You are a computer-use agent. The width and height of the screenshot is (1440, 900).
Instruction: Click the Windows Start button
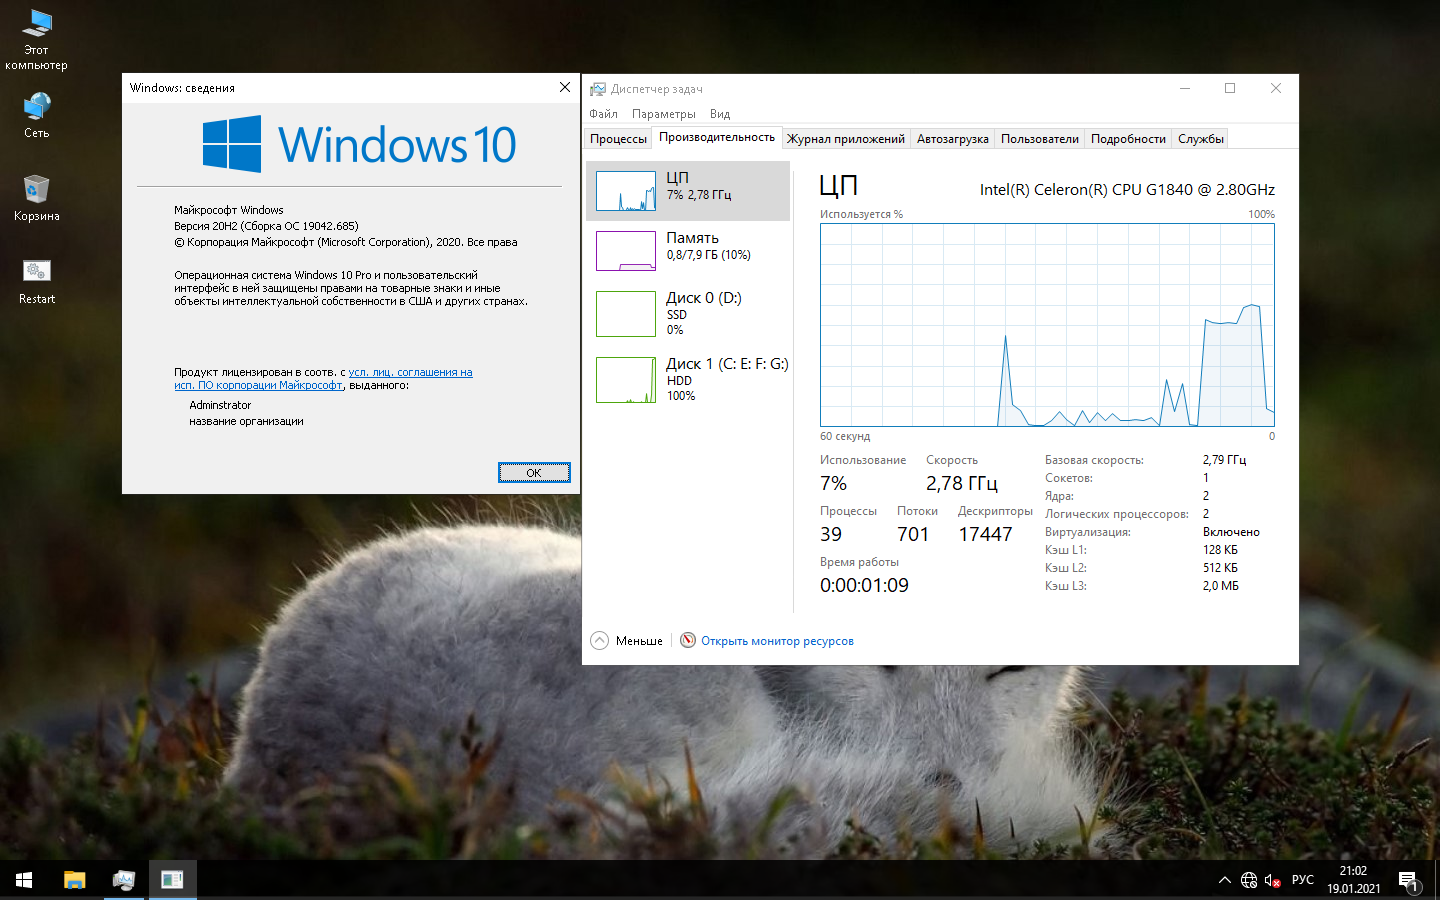(x=24, y=880)
